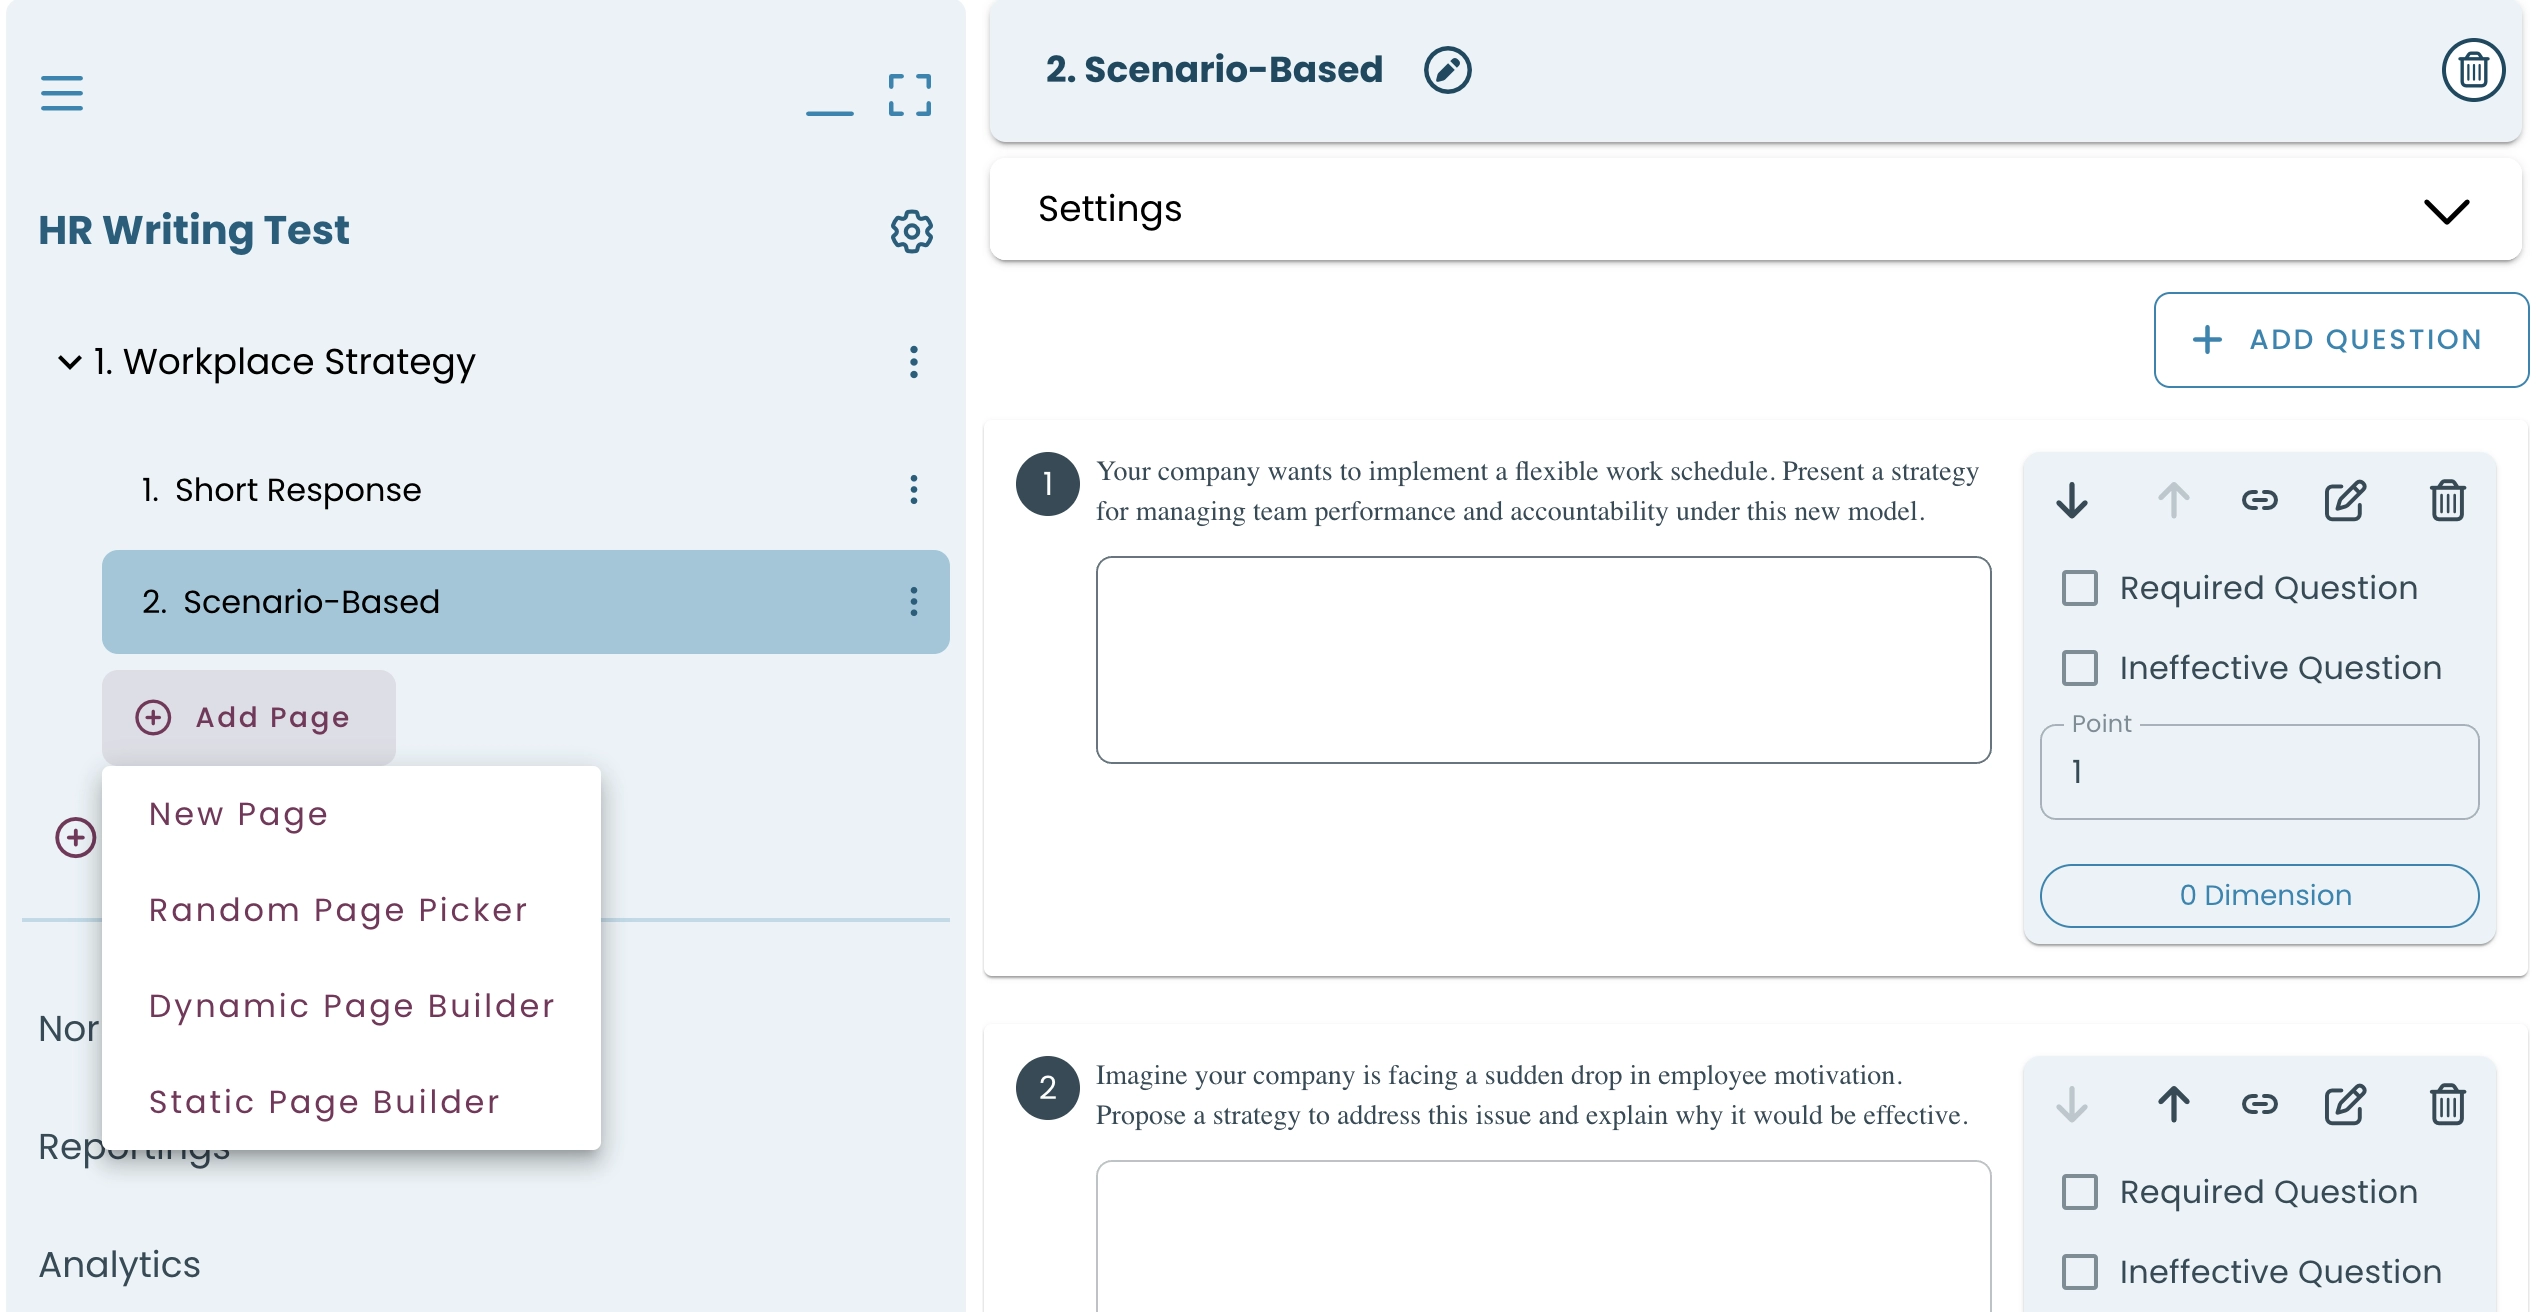
Task: Choose Random Page Picker option
Action: (x=351, y=910)
